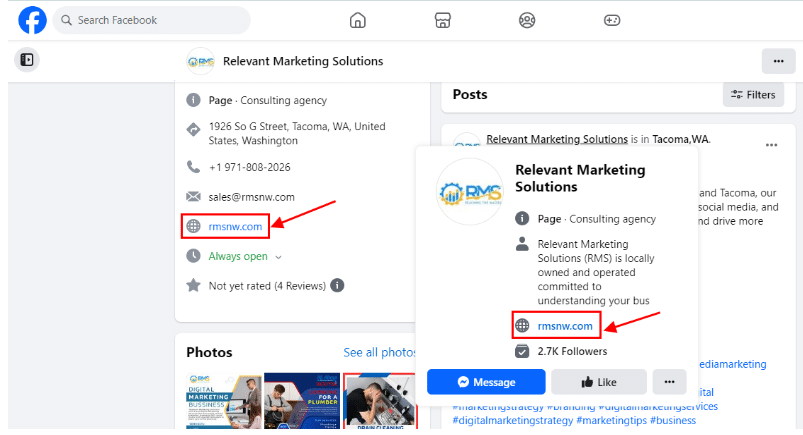The width and height of the screenshot is (803, 435).
Task: Click the Facebook logo
Action: pyautogui.click(x=32, y=20)
